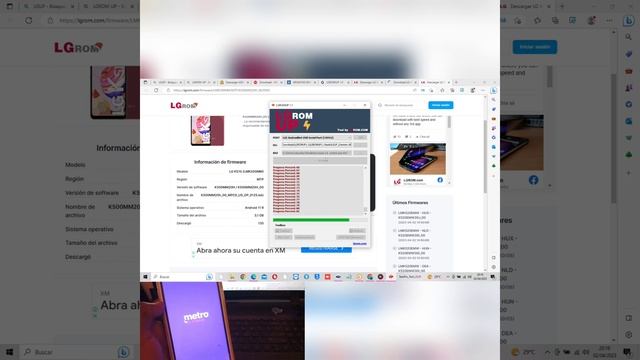
Task: Click the large blue Iniciar sesión button
Action: click(x=535, y=47)
